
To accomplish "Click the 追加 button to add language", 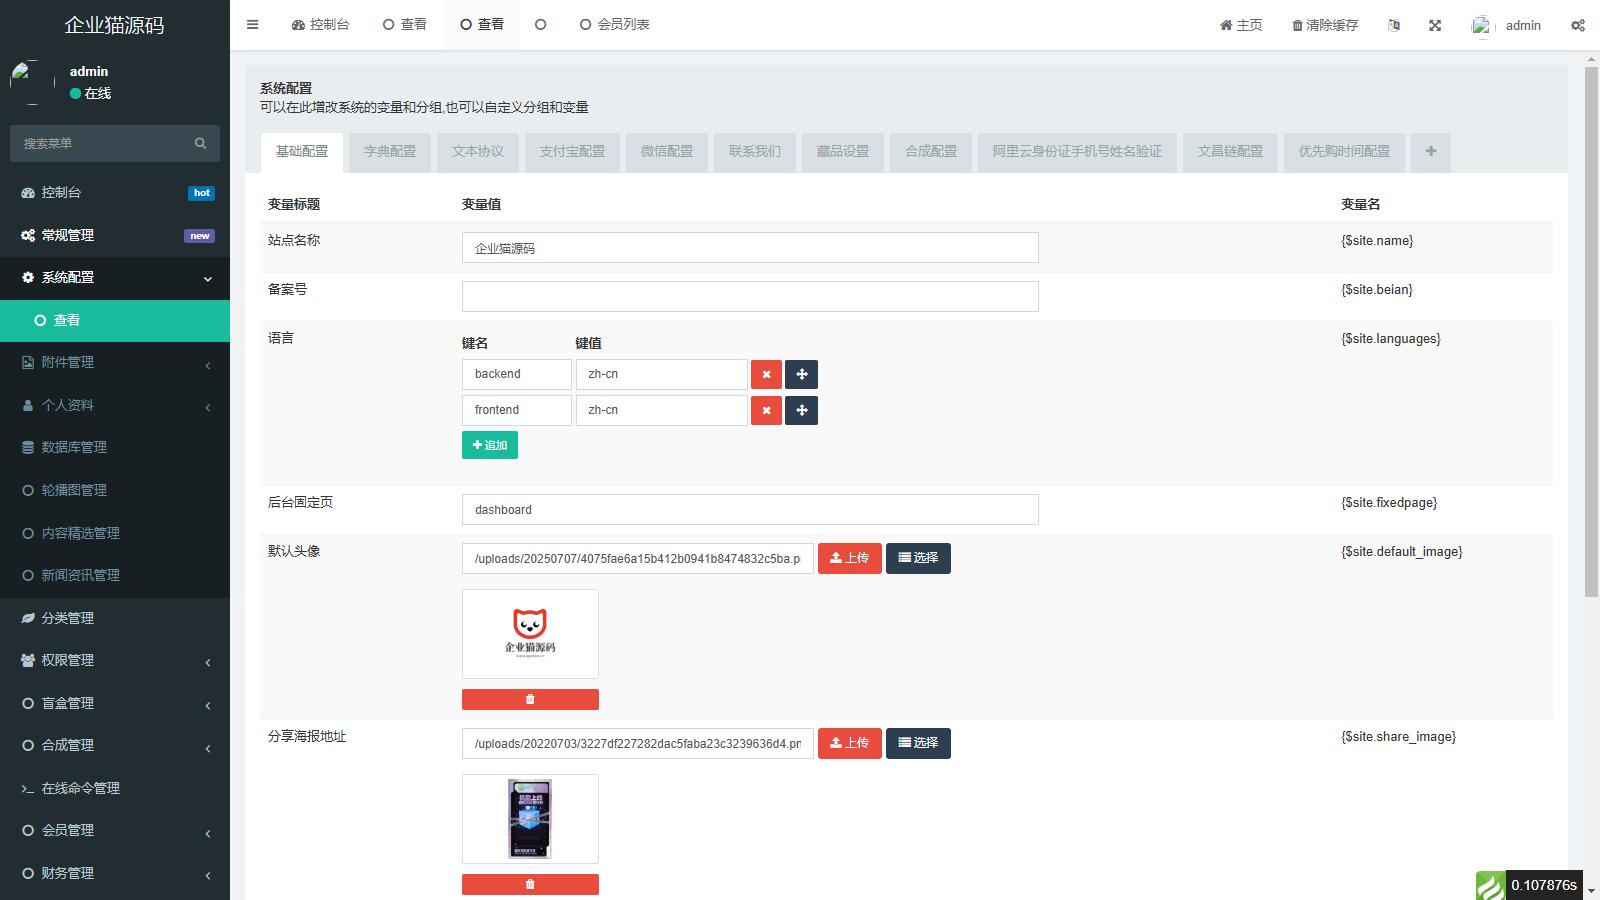I will tap(490, 445).
